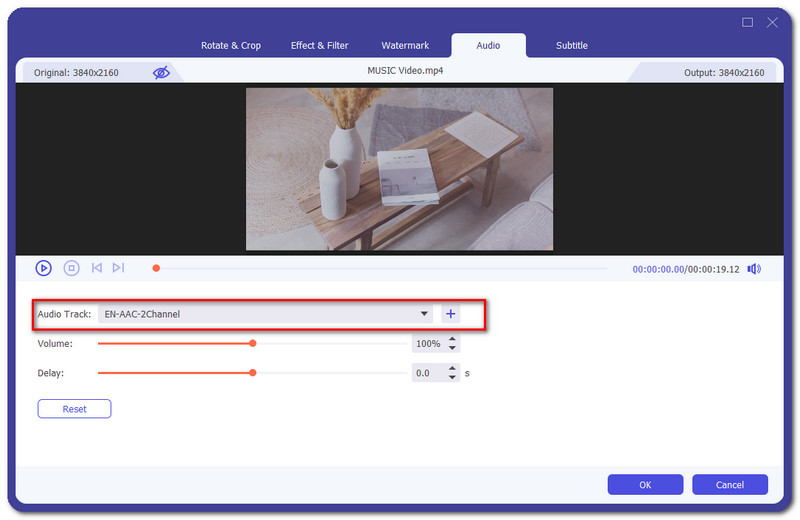This screenshot has width=800, height=520.
Task: Open the Subtitle tab
Action: 571,45
